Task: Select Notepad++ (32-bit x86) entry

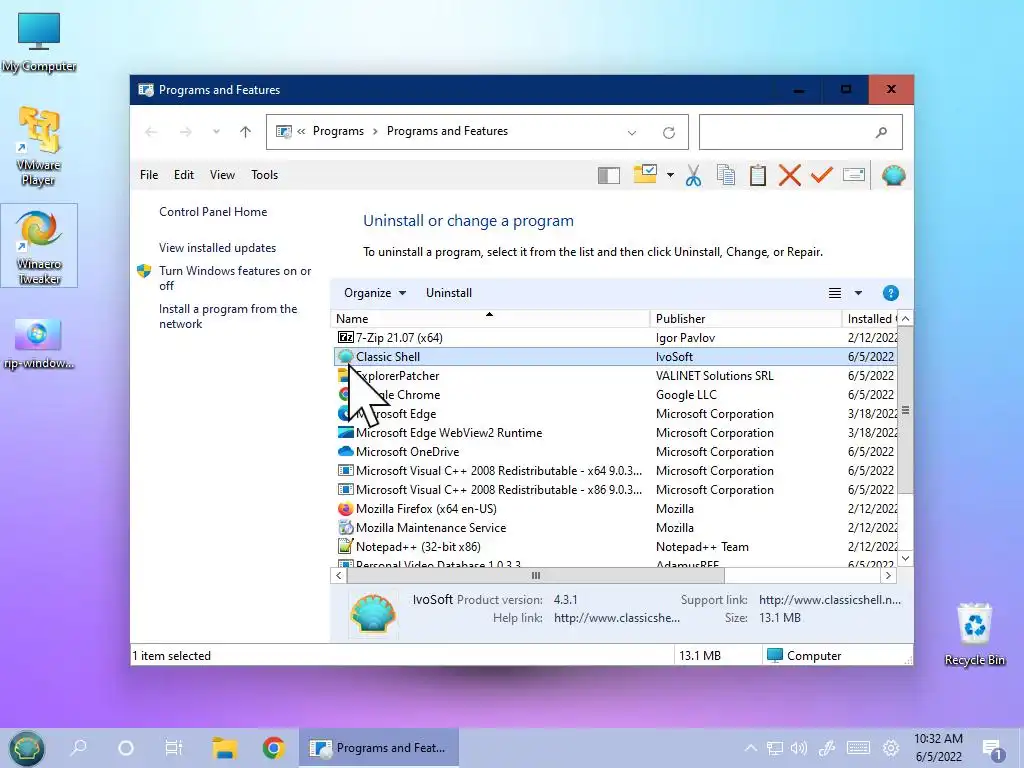Action: pyautogui.click(x=614, y=546)
